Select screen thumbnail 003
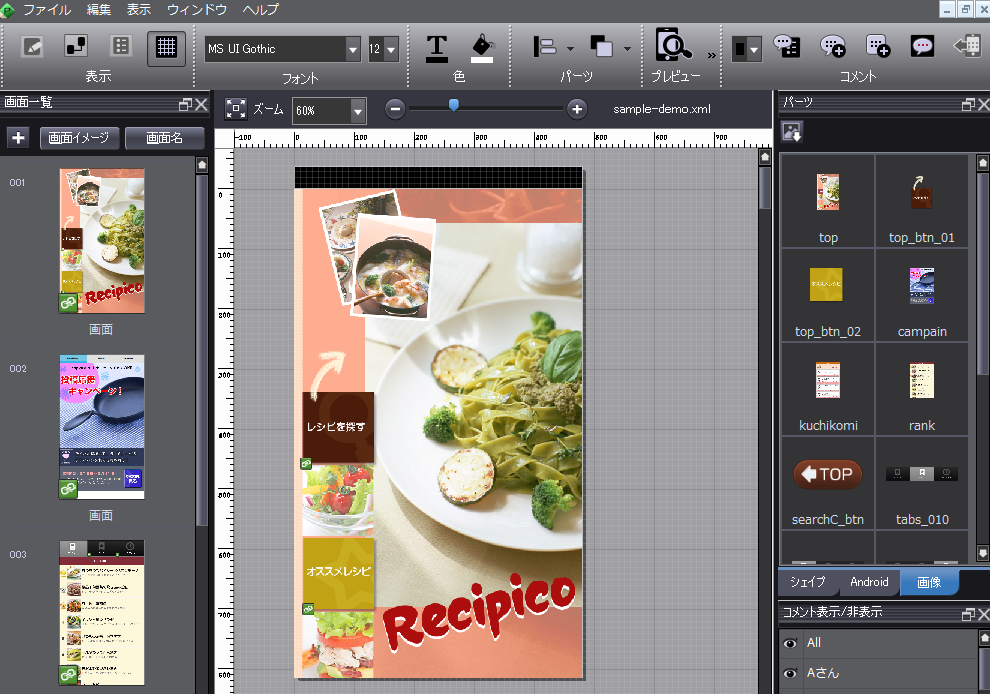The height and width of the screenshot is (694, 990). tap(102, 613)
